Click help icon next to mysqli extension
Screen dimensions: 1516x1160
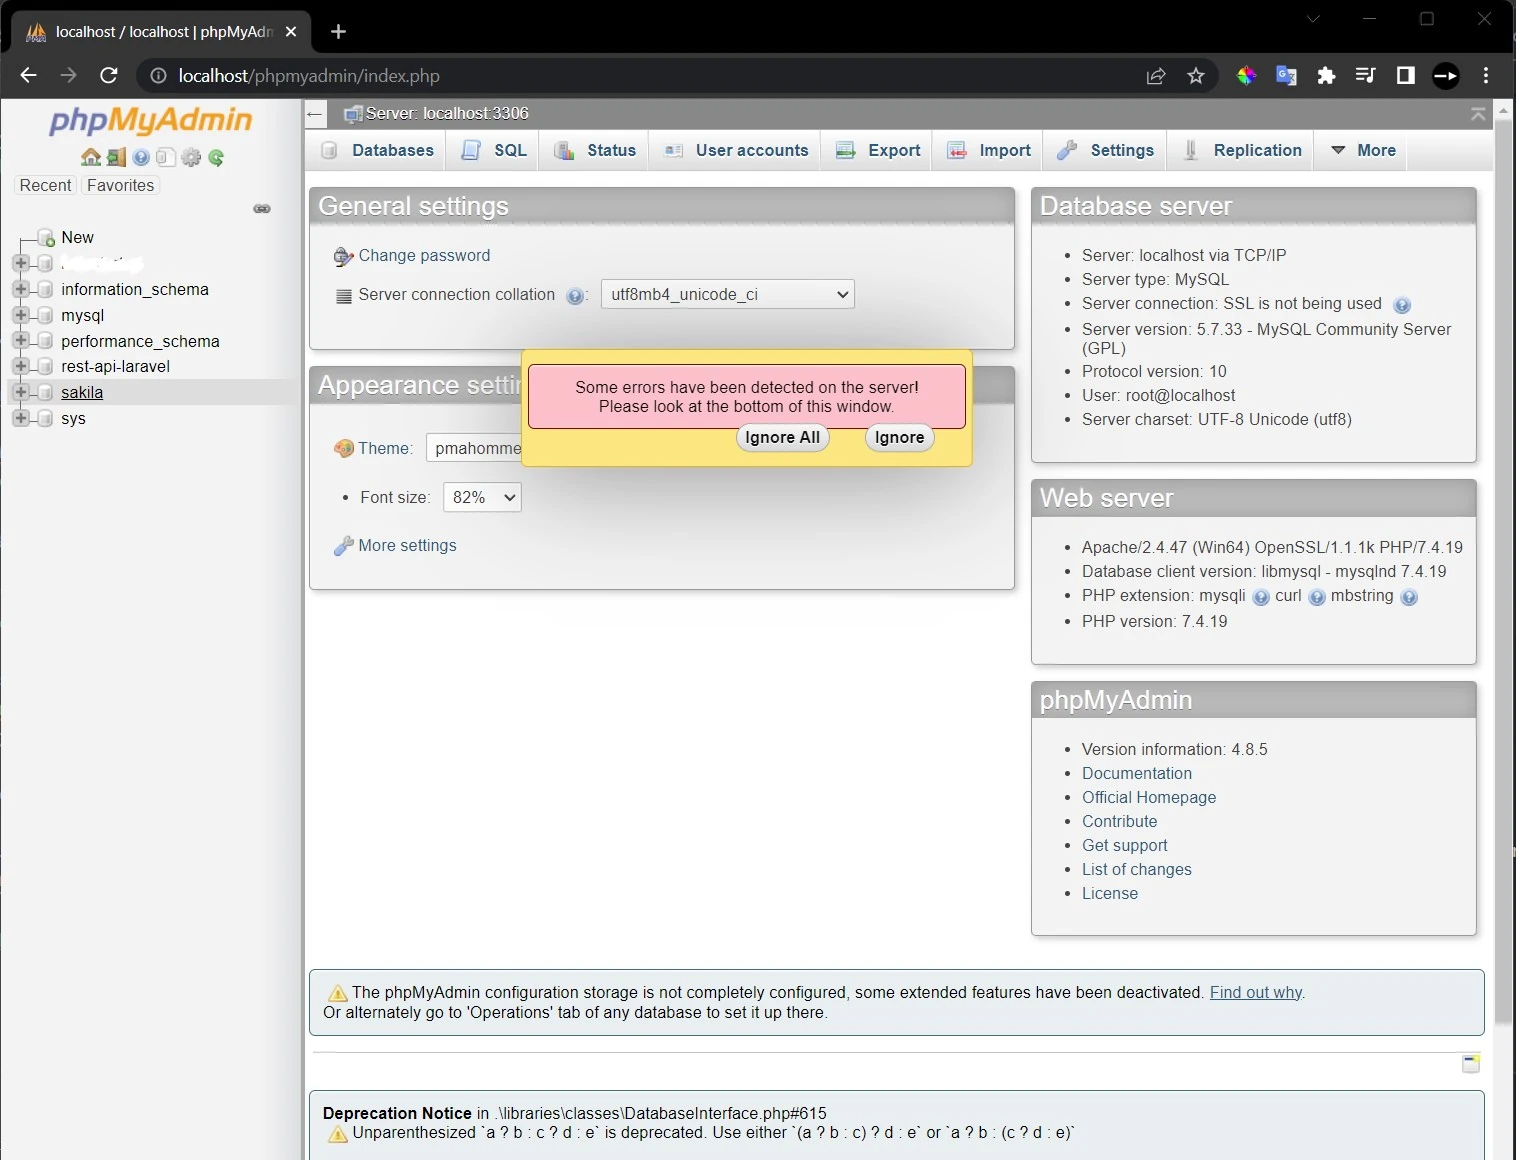pyautogui.click(x=1261, y=597)
